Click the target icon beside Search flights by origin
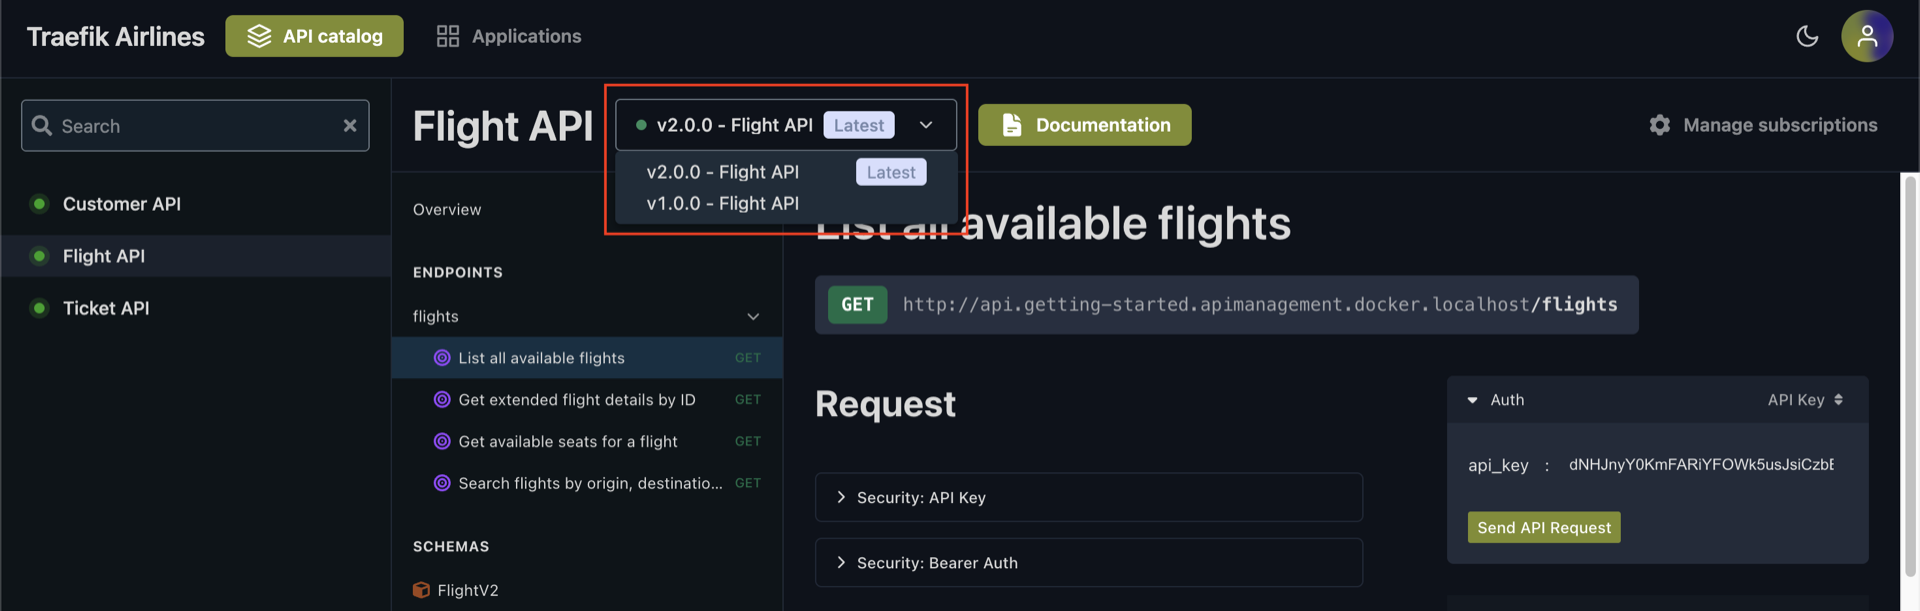 (442, 483)
